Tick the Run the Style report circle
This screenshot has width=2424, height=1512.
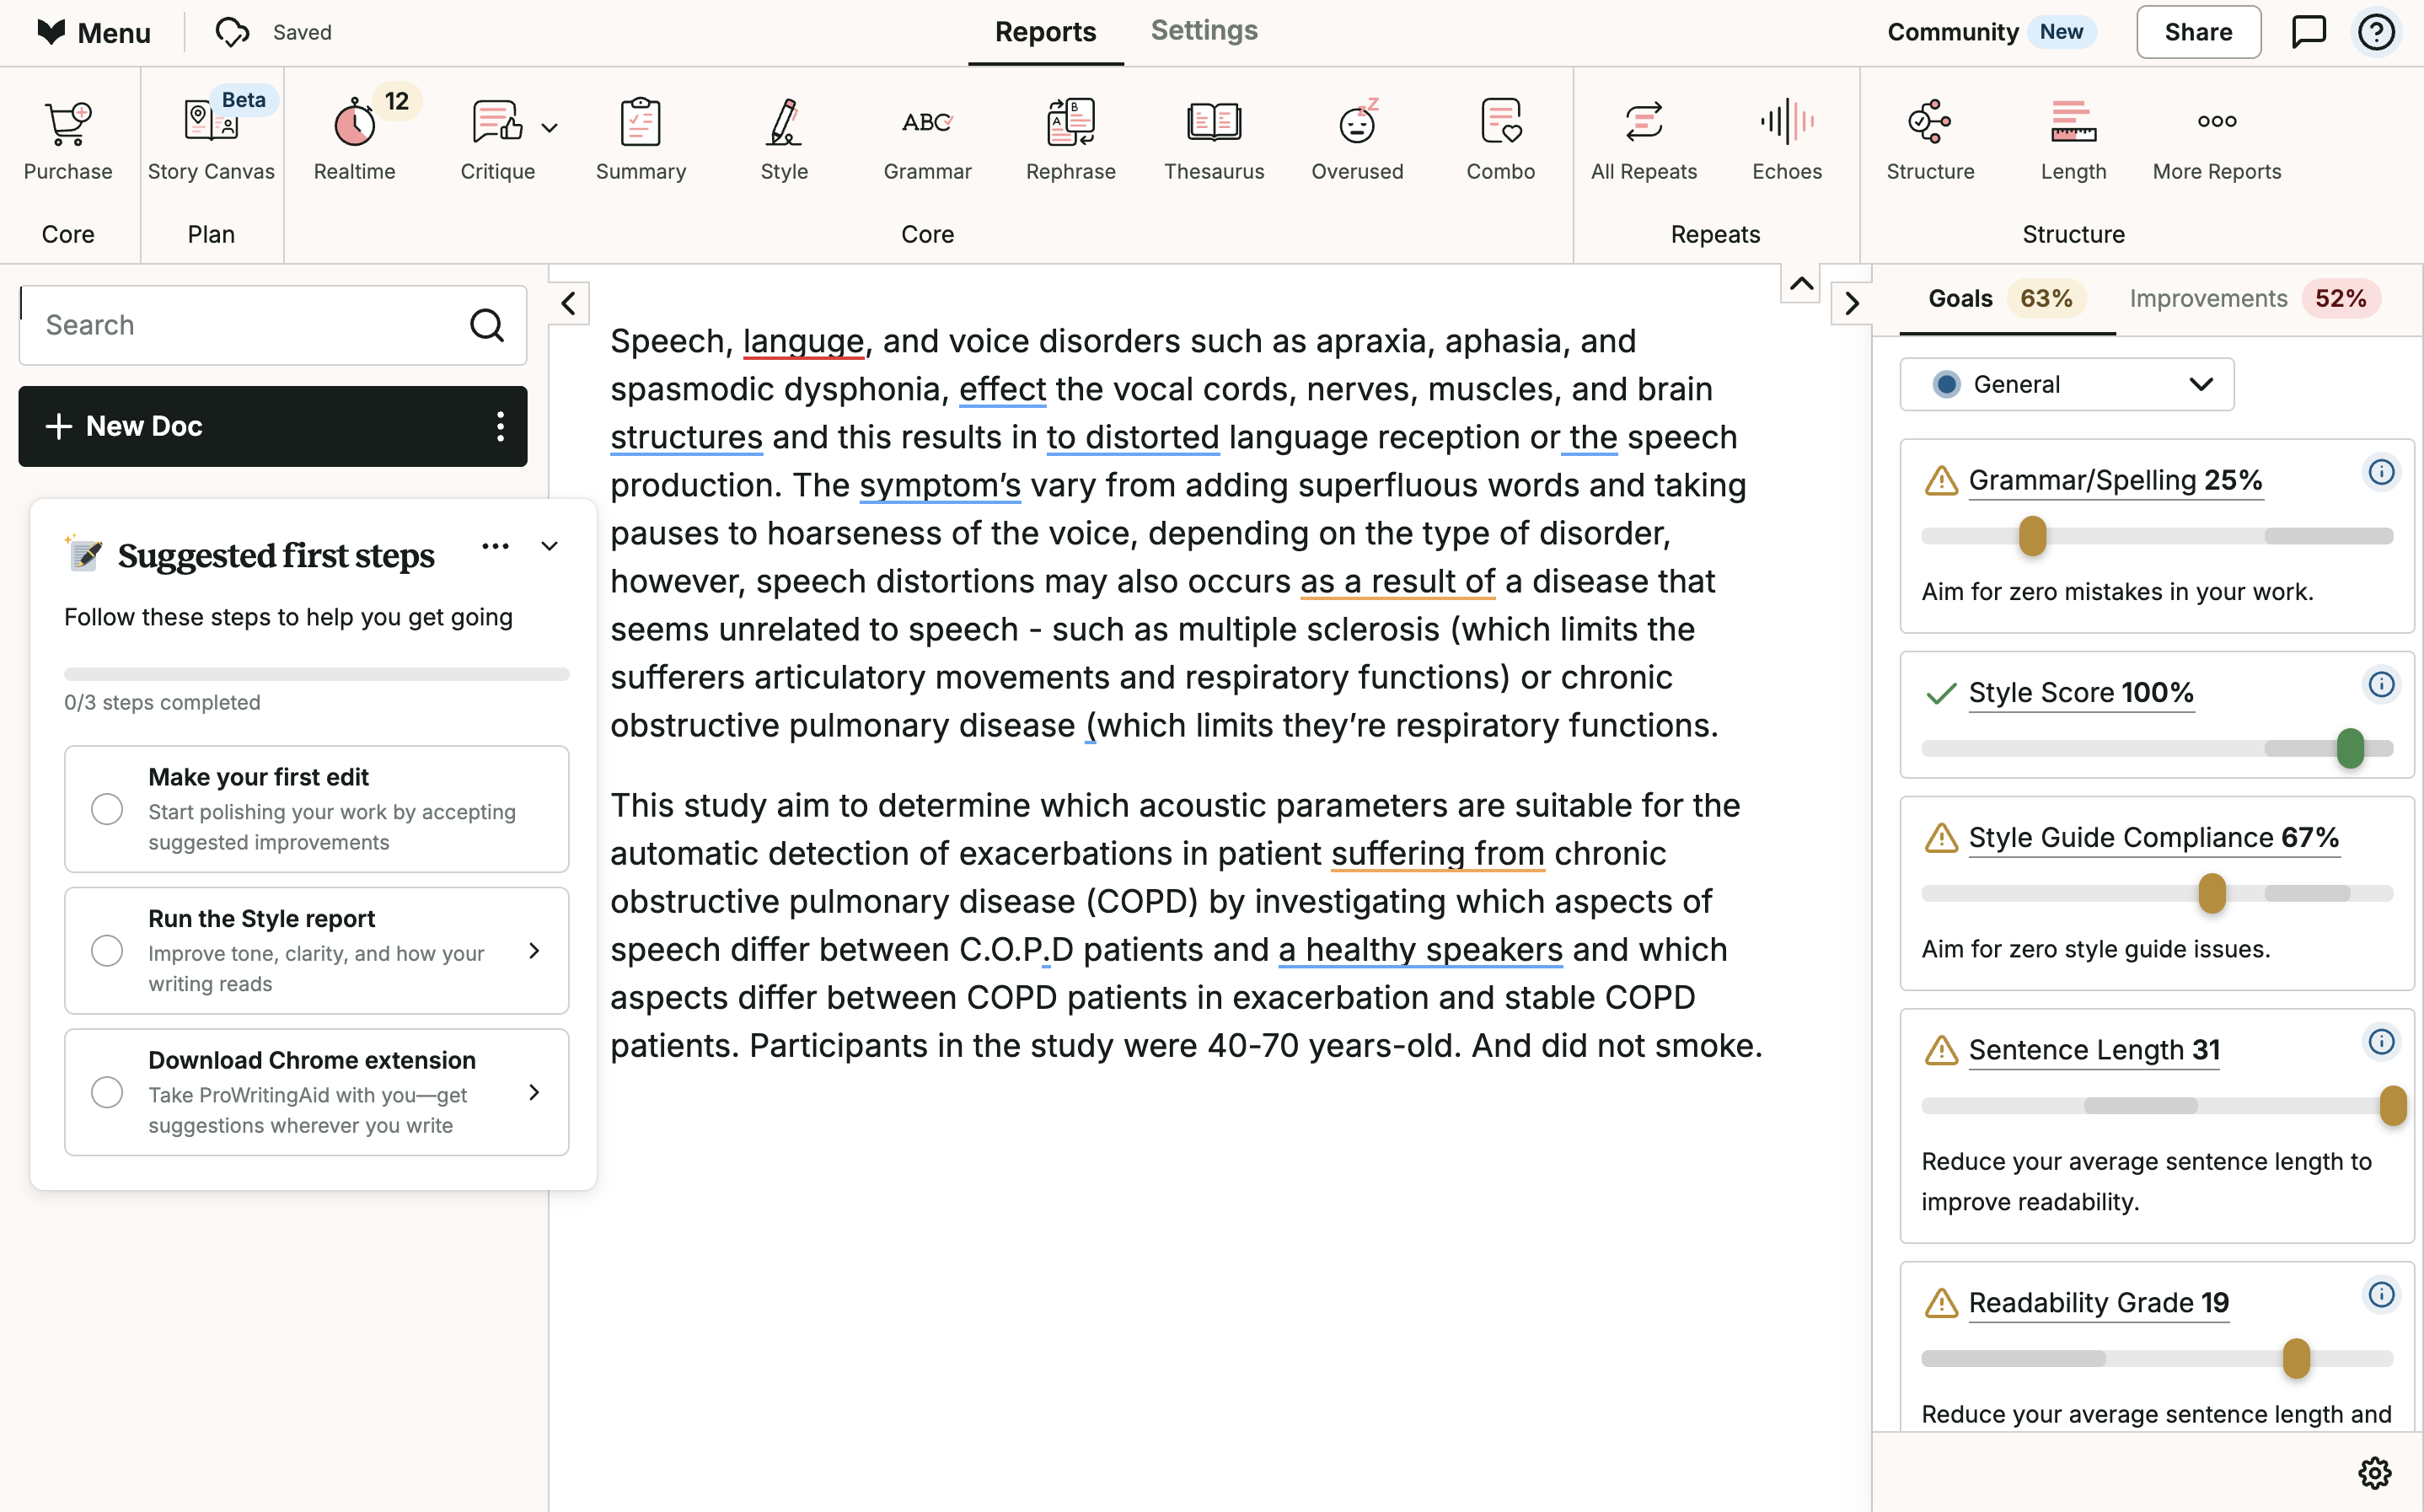pyautogui.click(x=107, y=950)
